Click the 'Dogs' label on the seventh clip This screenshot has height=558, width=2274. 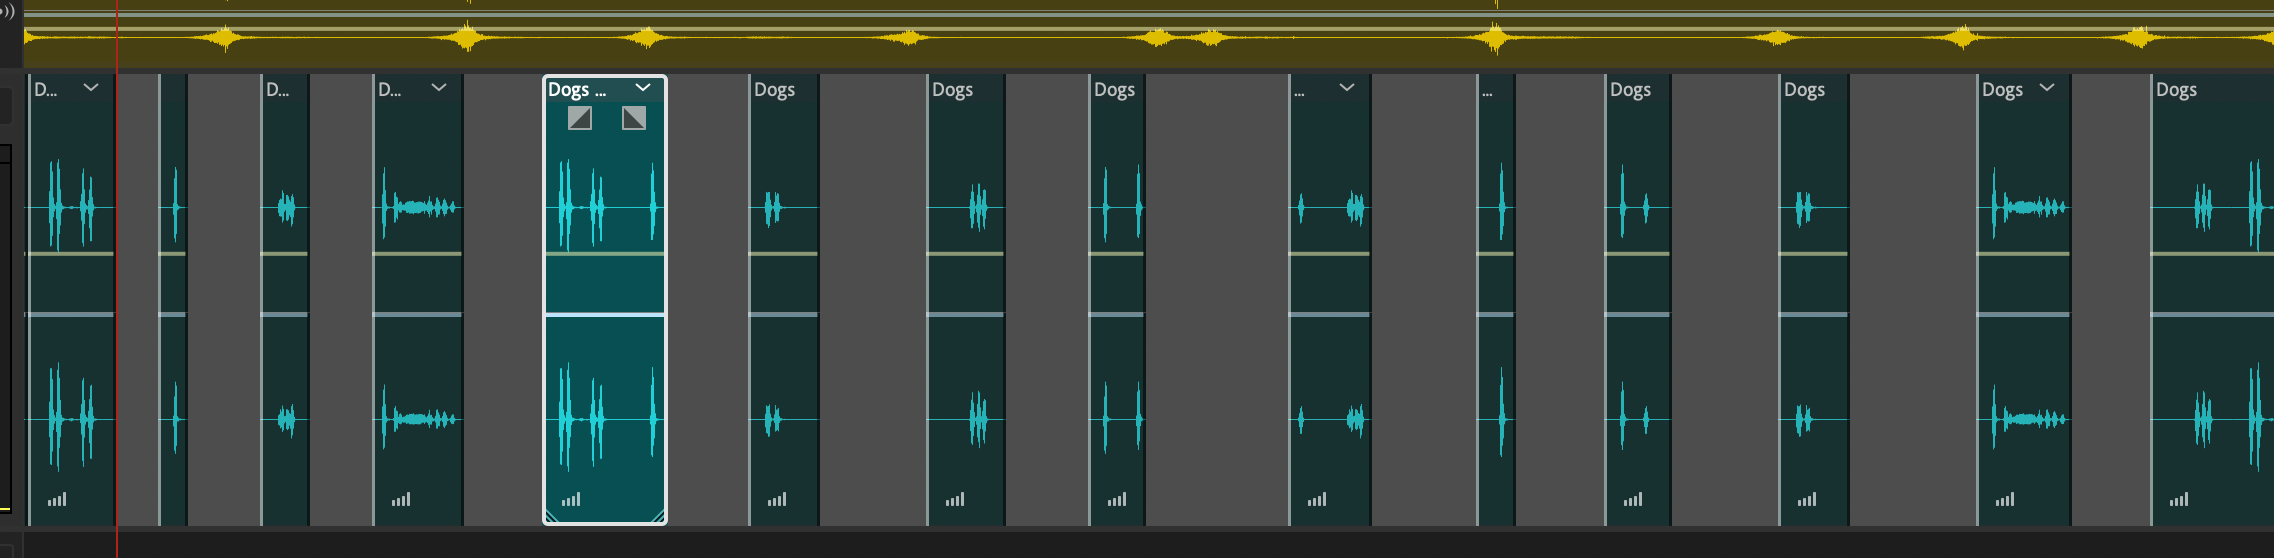click(952, 89)
